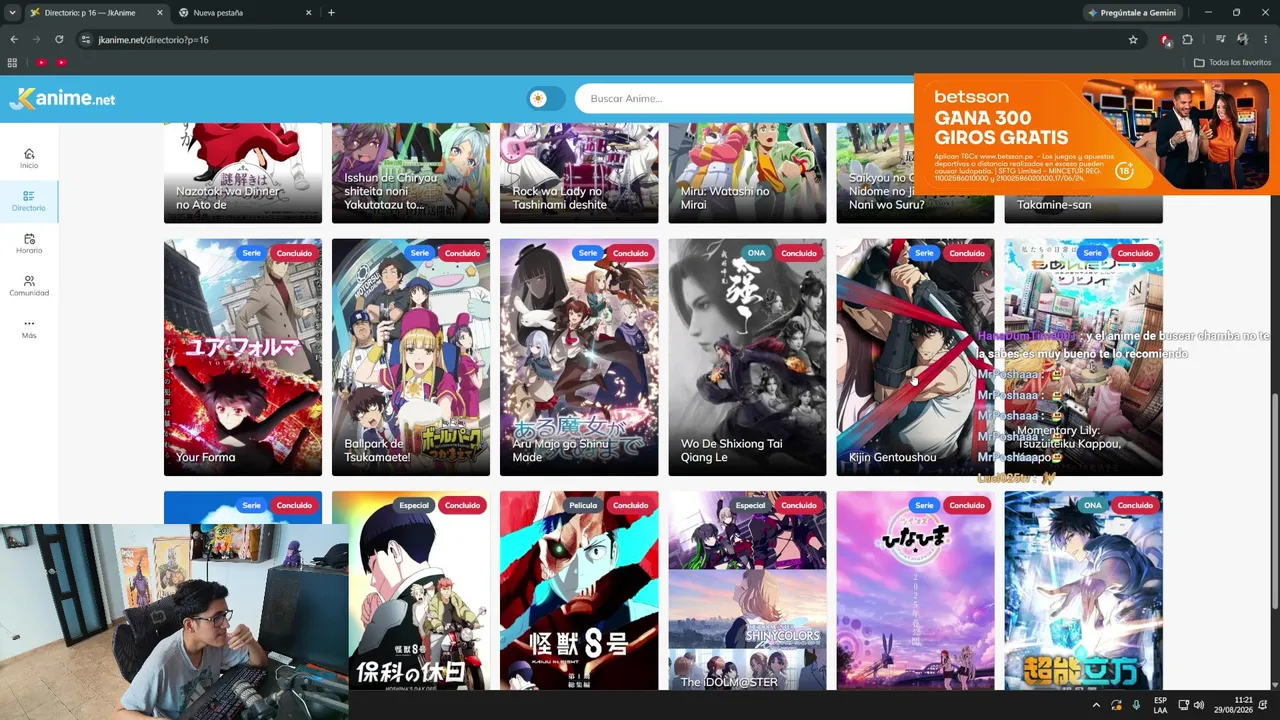Click Pregúntale a Gemini button

1134,13
